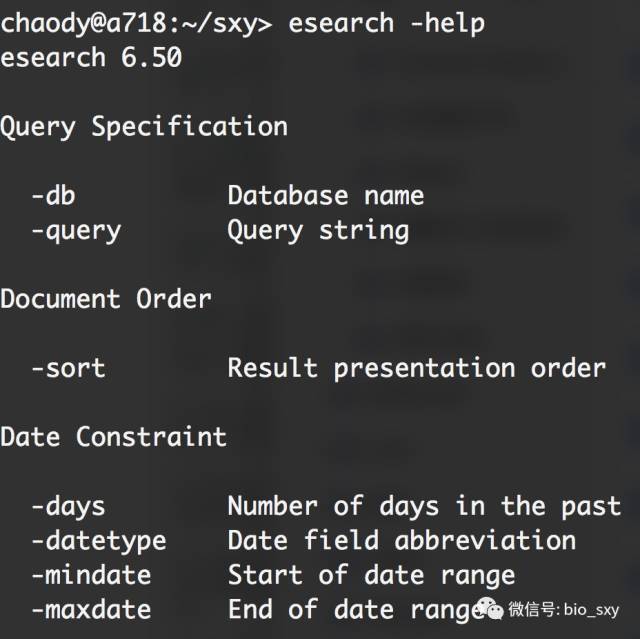Click the 'esearch 6.50' version line
This screenshot has height=639, width=640.
(91, 57)
